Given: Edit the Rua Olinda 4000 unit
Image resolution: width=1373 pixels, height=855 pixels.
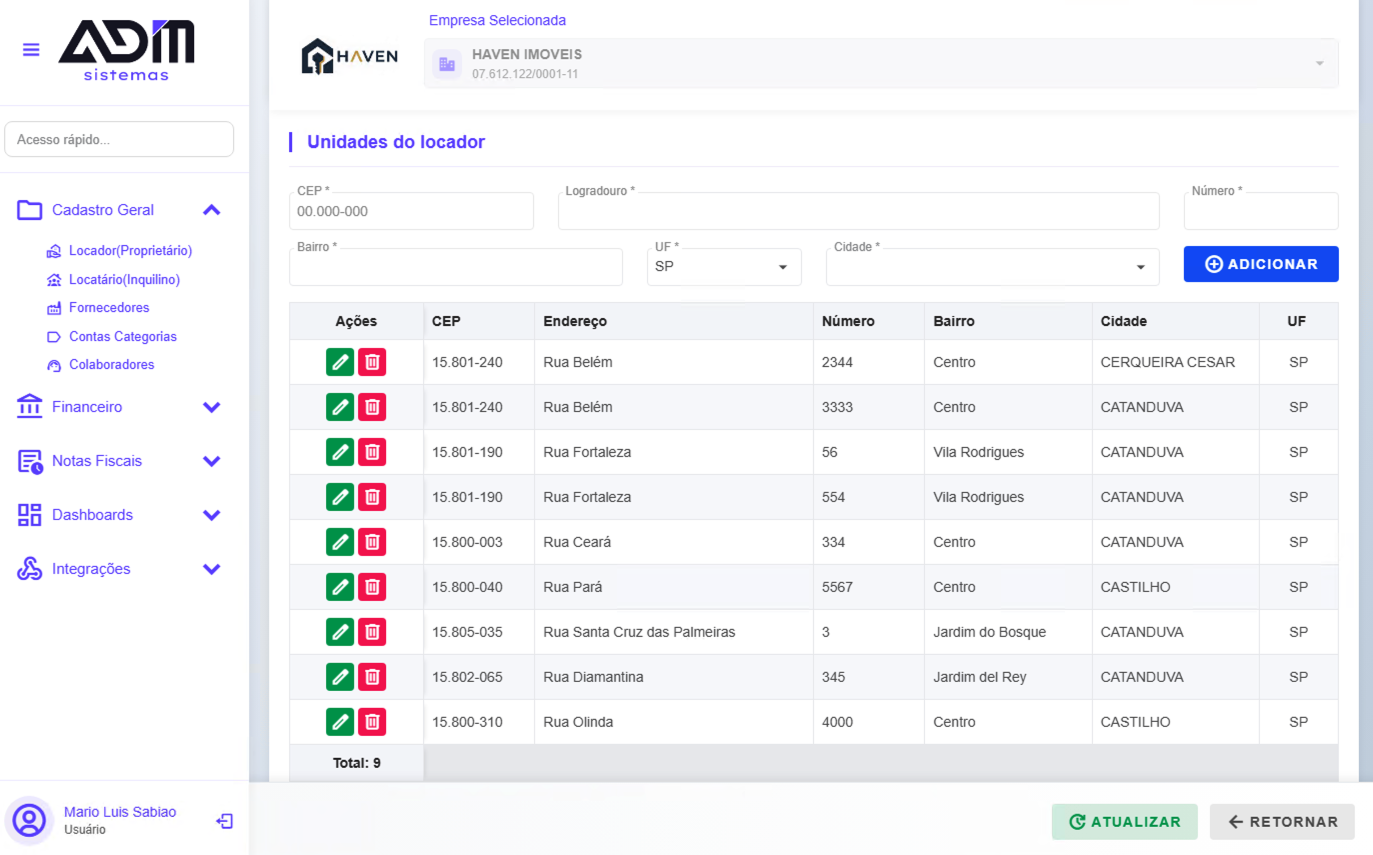Looking at the screenshot, I should pyautogui.click(x=340, y=722).
